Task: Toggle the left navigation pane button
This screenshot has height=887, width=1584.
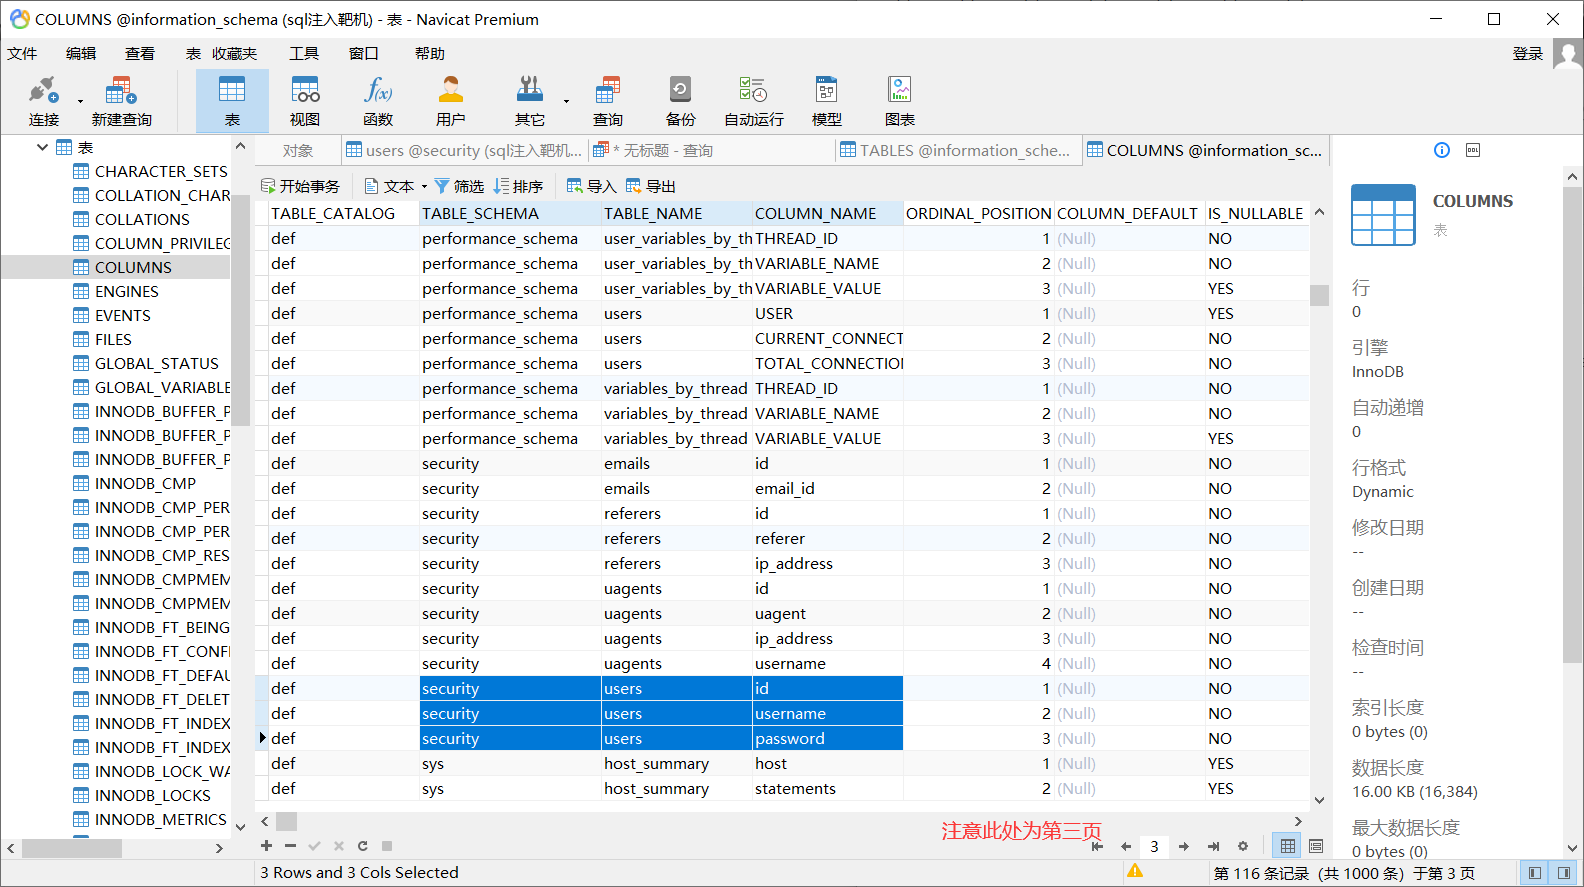Action: [1534, 873]
